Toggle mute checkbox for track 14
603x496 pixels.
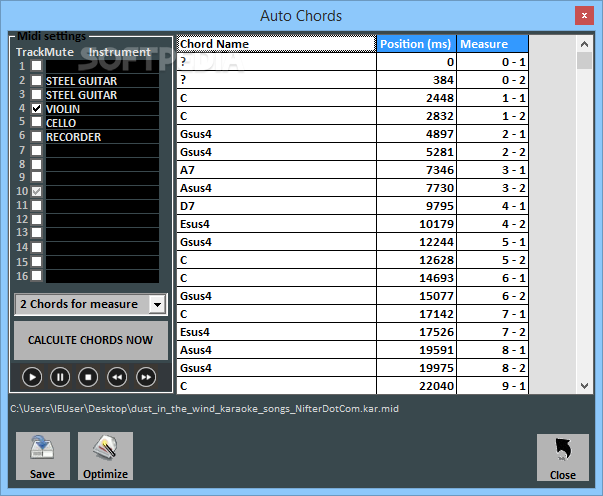[x=37, y=247]
